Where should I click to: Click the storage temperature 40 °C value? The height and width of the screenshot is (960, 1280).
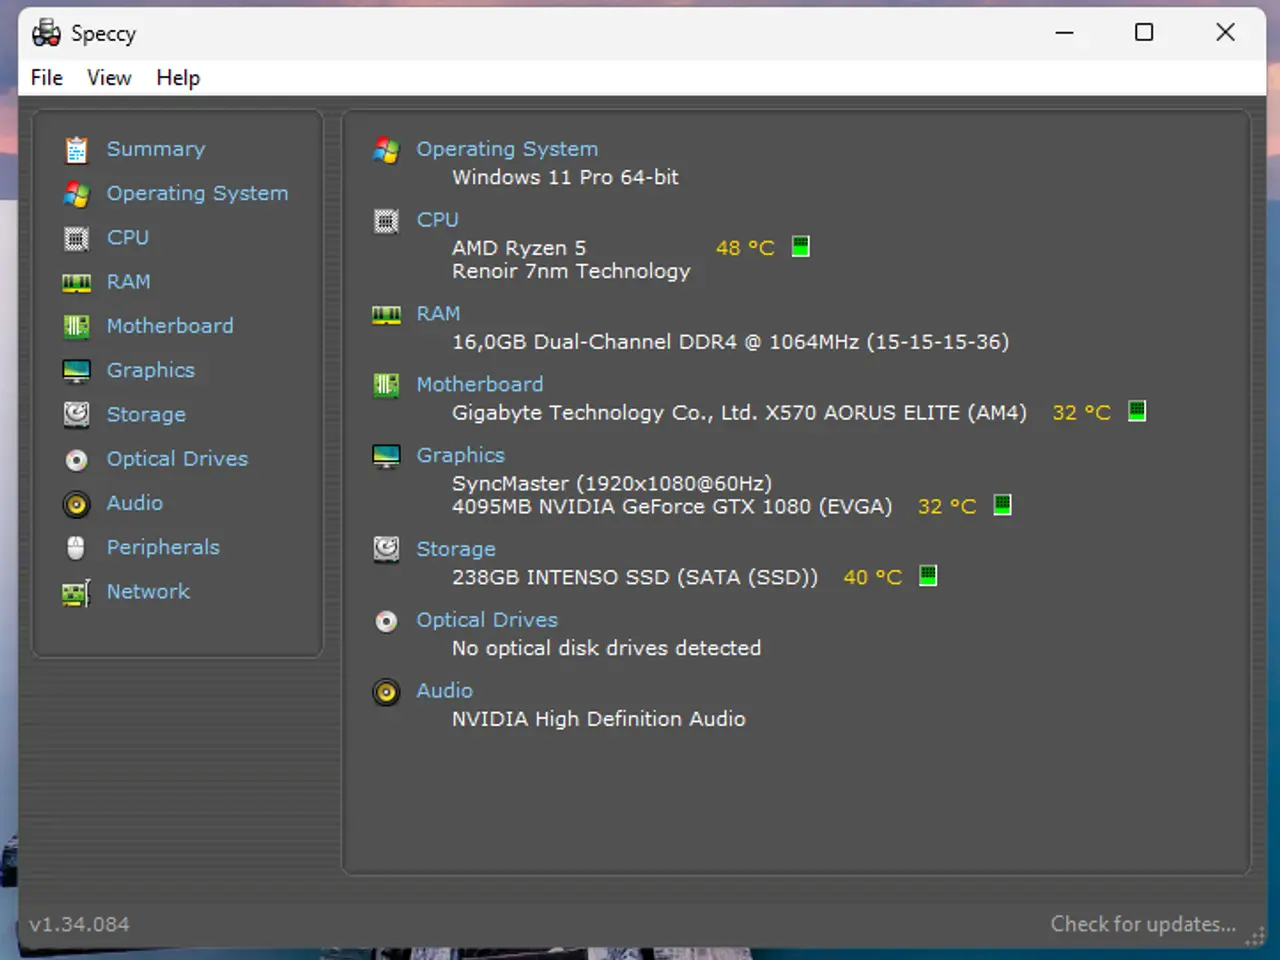coord(872,577)
